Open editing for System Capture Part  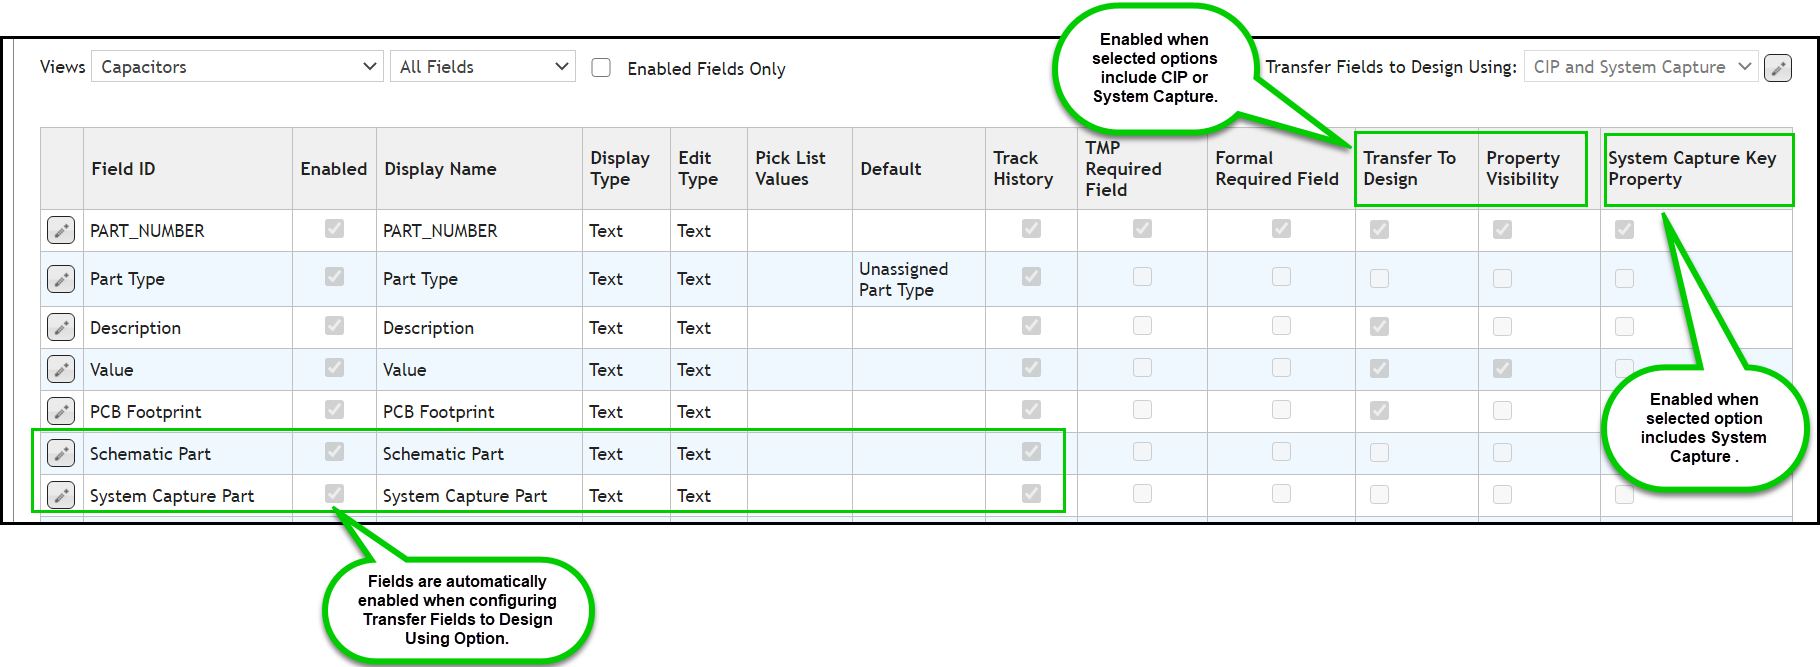coord(61,494)
